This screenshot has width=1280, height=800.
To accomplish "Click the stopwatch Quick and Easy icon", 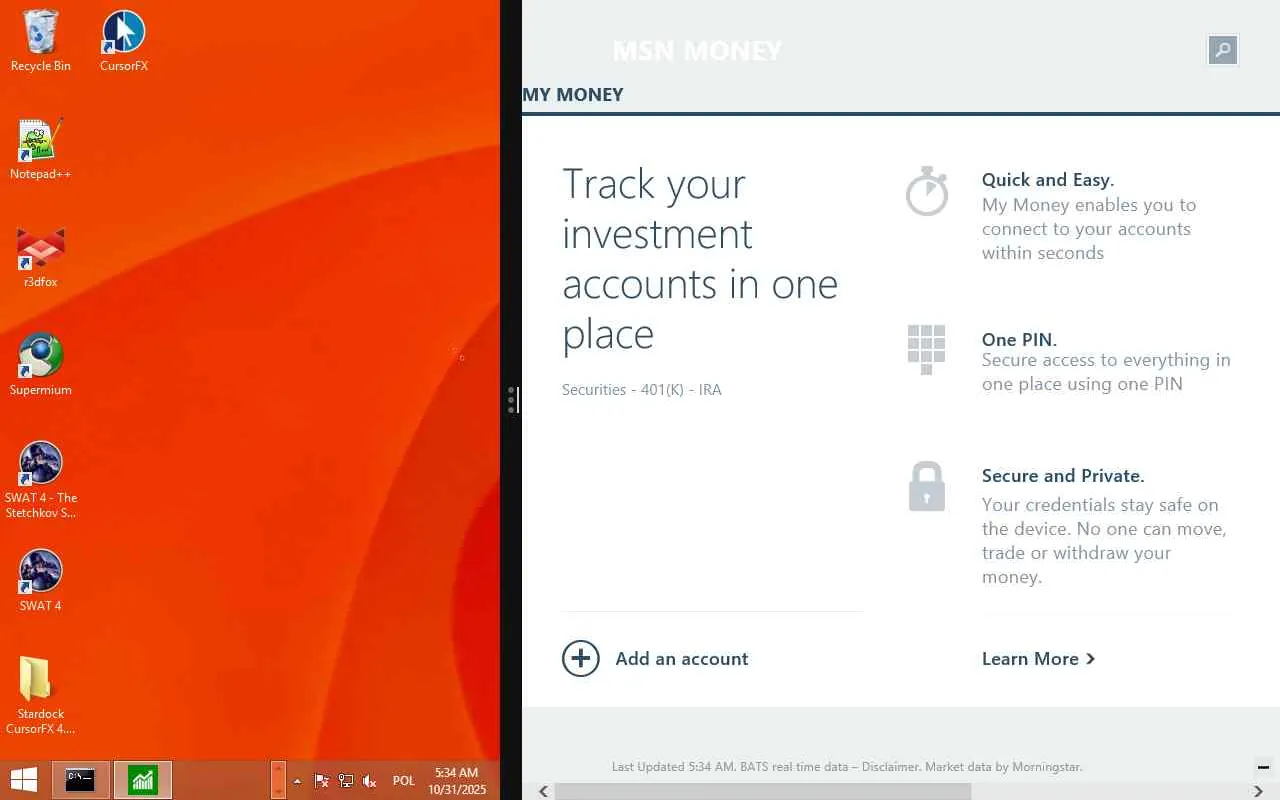I will [x=927, y=191].
